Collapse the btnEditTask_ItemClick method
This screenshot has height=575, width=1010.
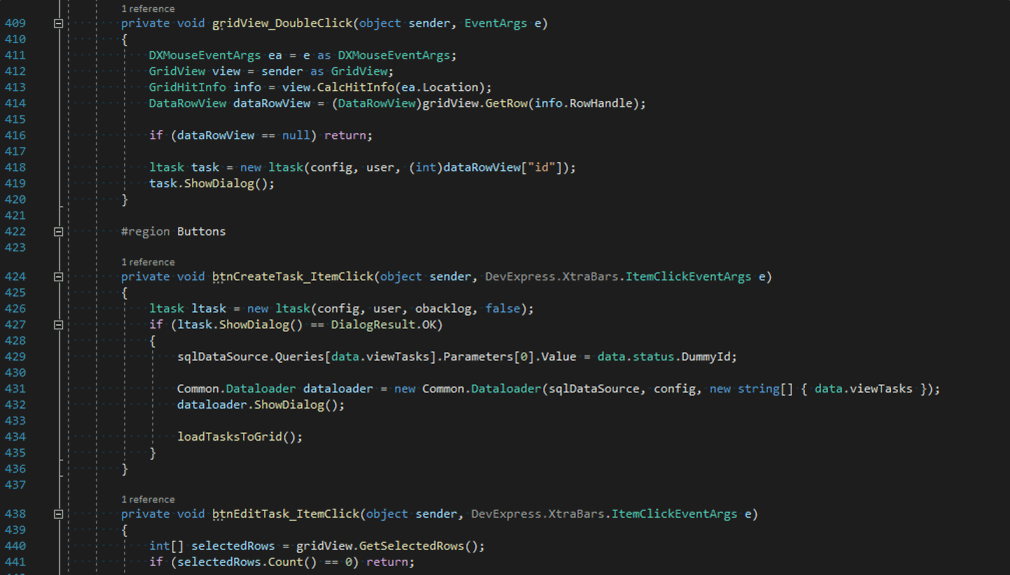coord(58,514)
